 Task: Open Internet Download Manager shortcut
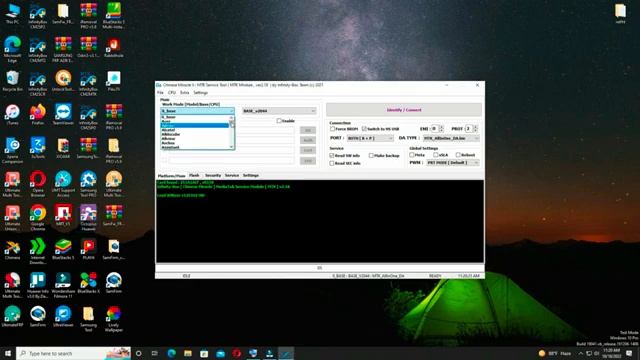(38, 251)
